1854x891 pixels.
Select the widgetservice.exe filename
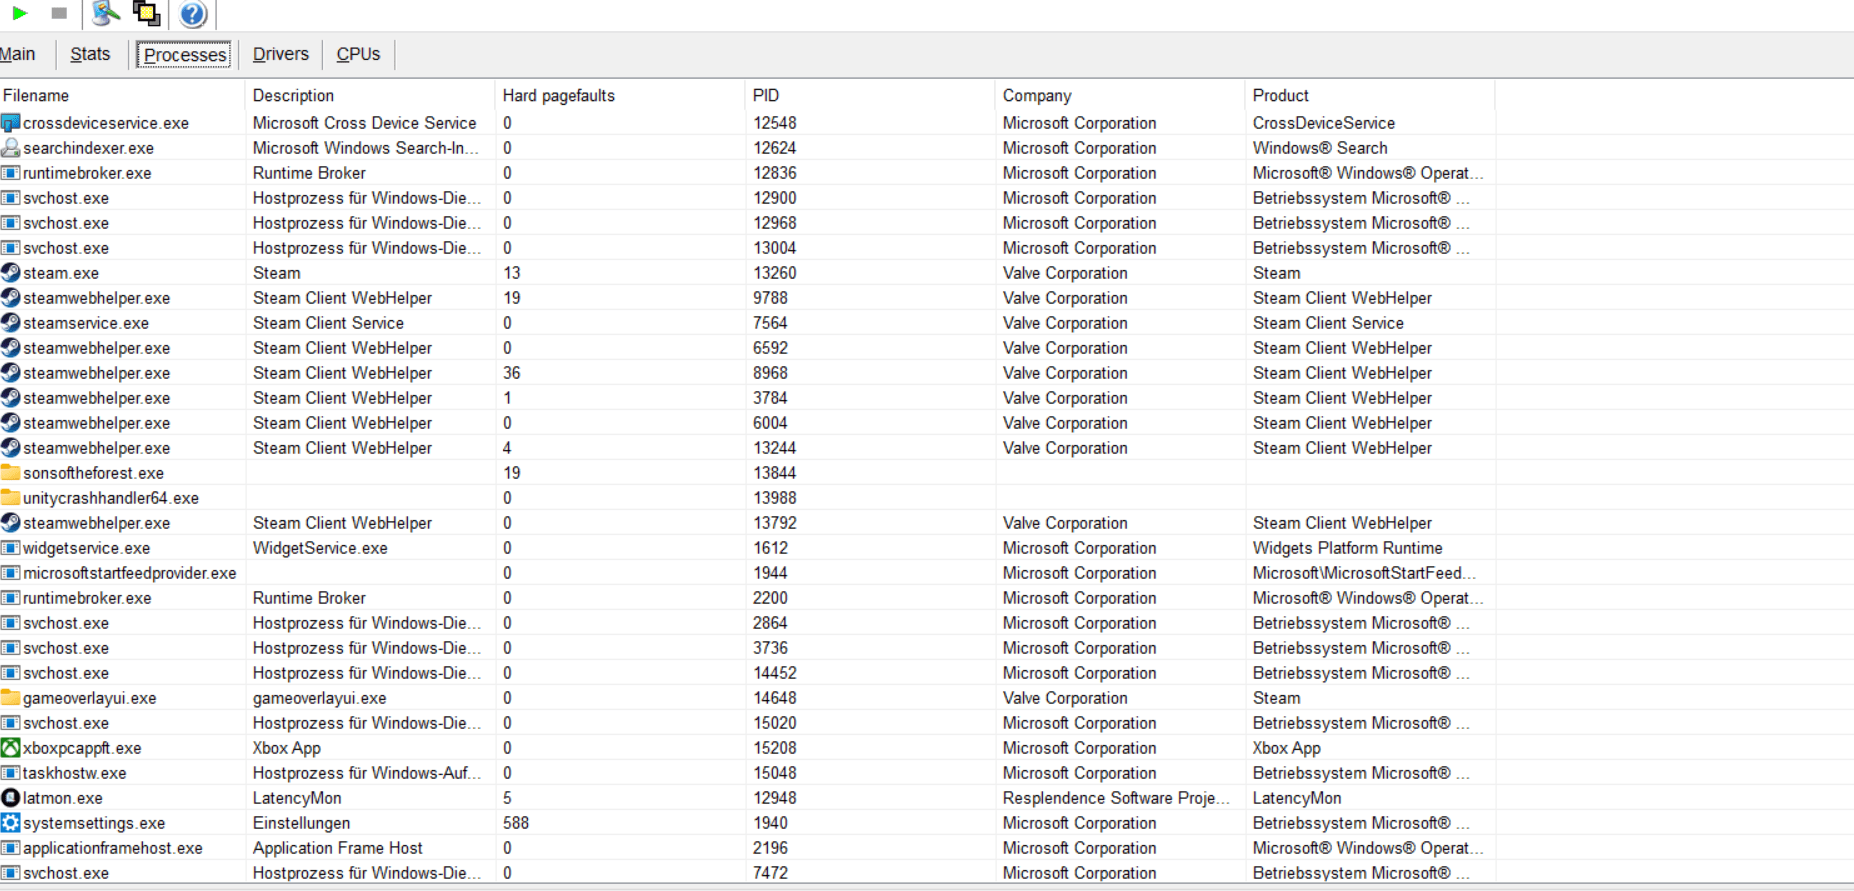87,548
